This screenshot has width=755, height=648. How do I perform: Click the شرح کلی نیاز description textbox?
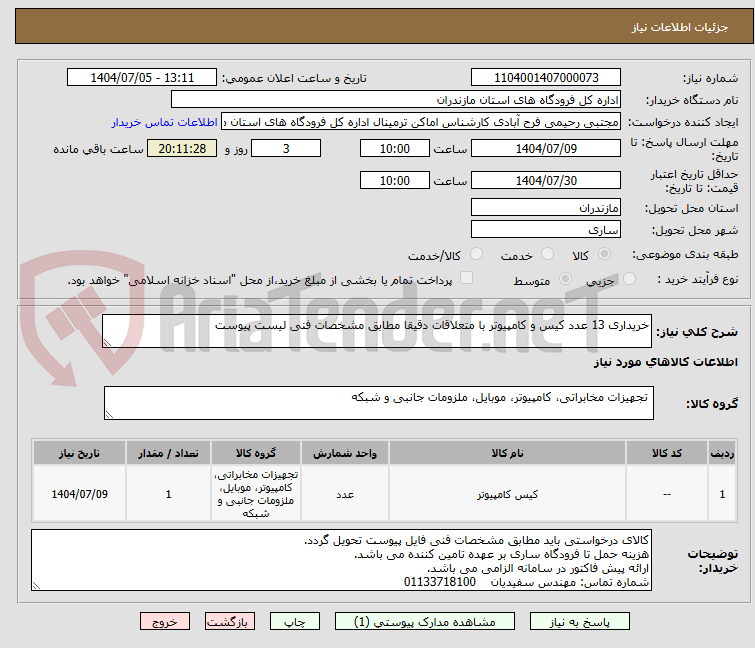pos(377,331)
